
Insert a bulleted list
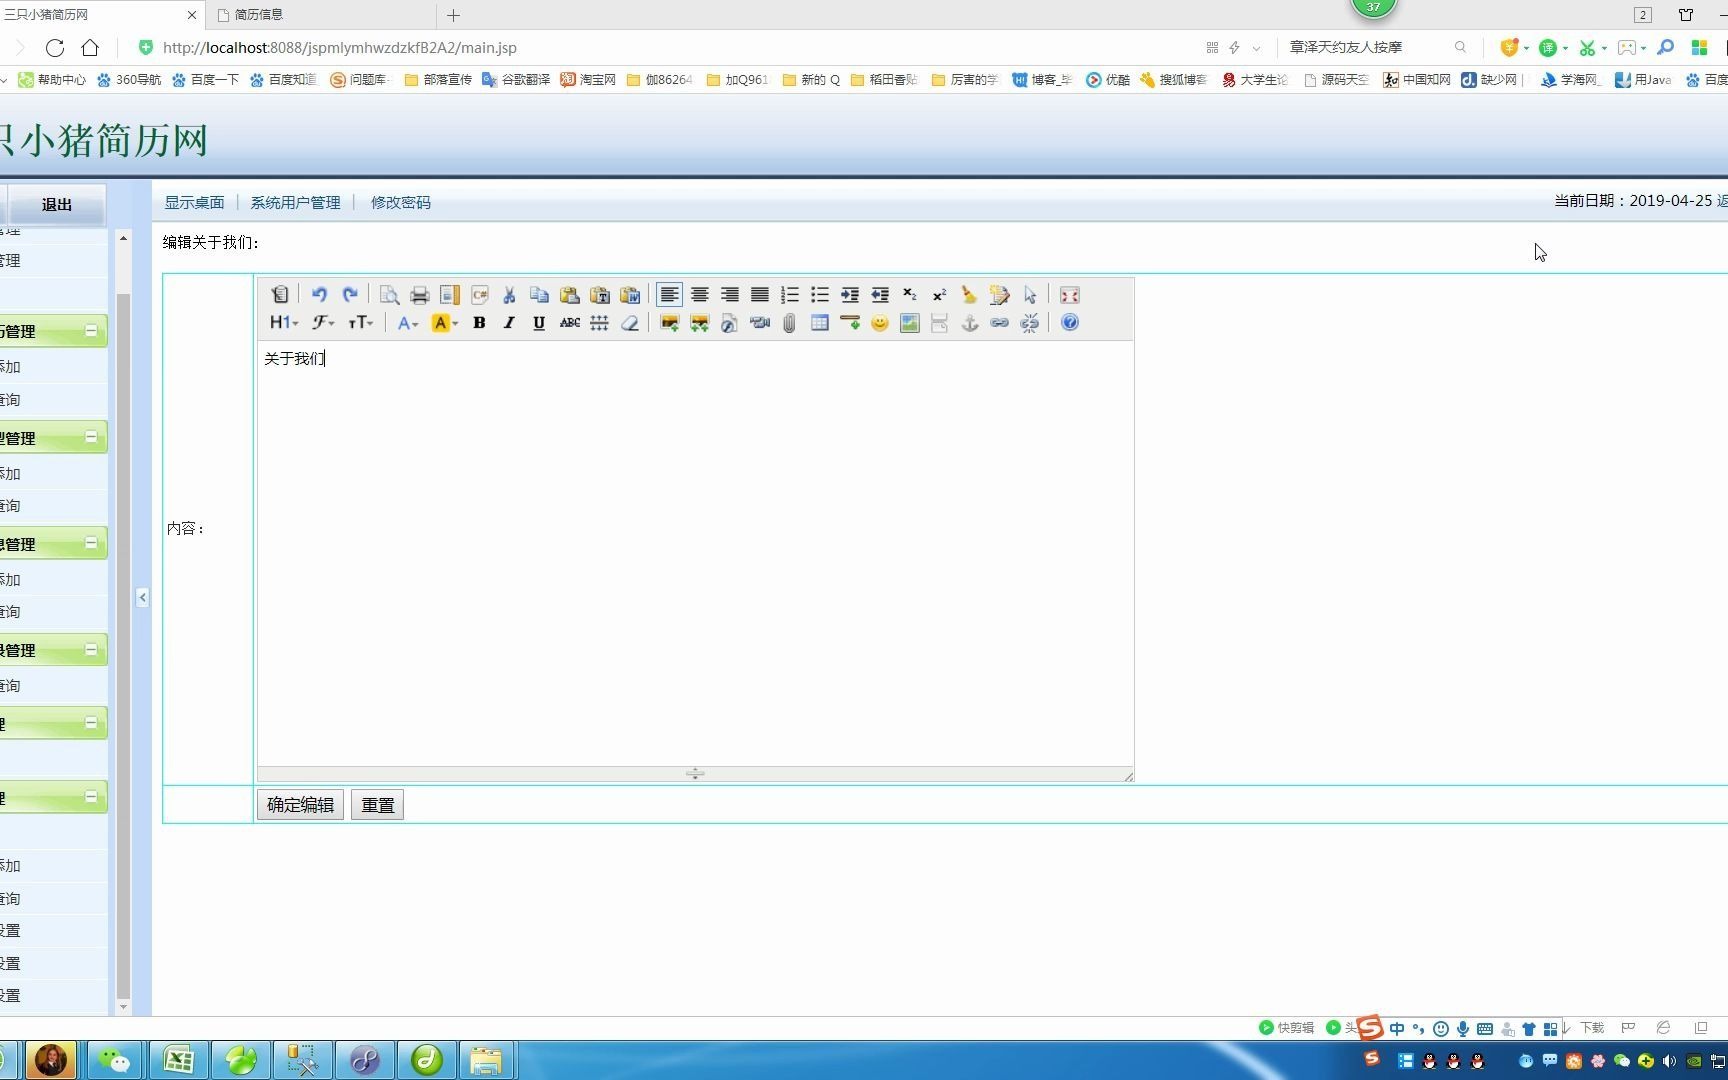pos(819,295)
